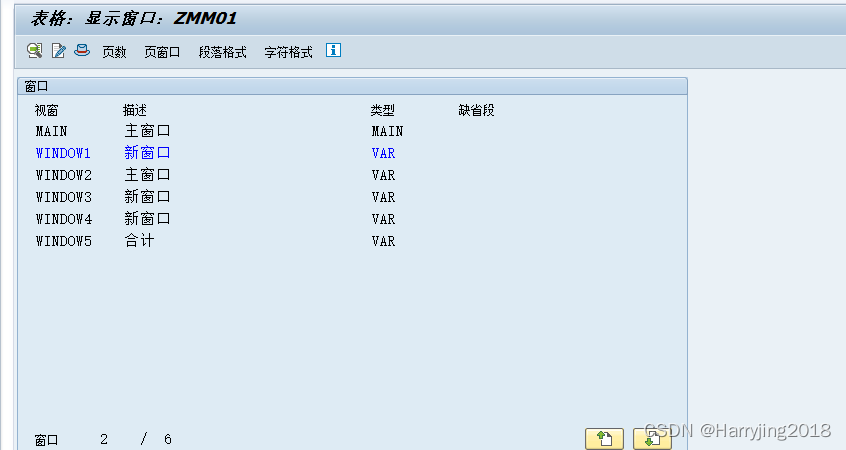Open header settings via hat icon
Screen dimensions: 846x450
pos(82,51)
